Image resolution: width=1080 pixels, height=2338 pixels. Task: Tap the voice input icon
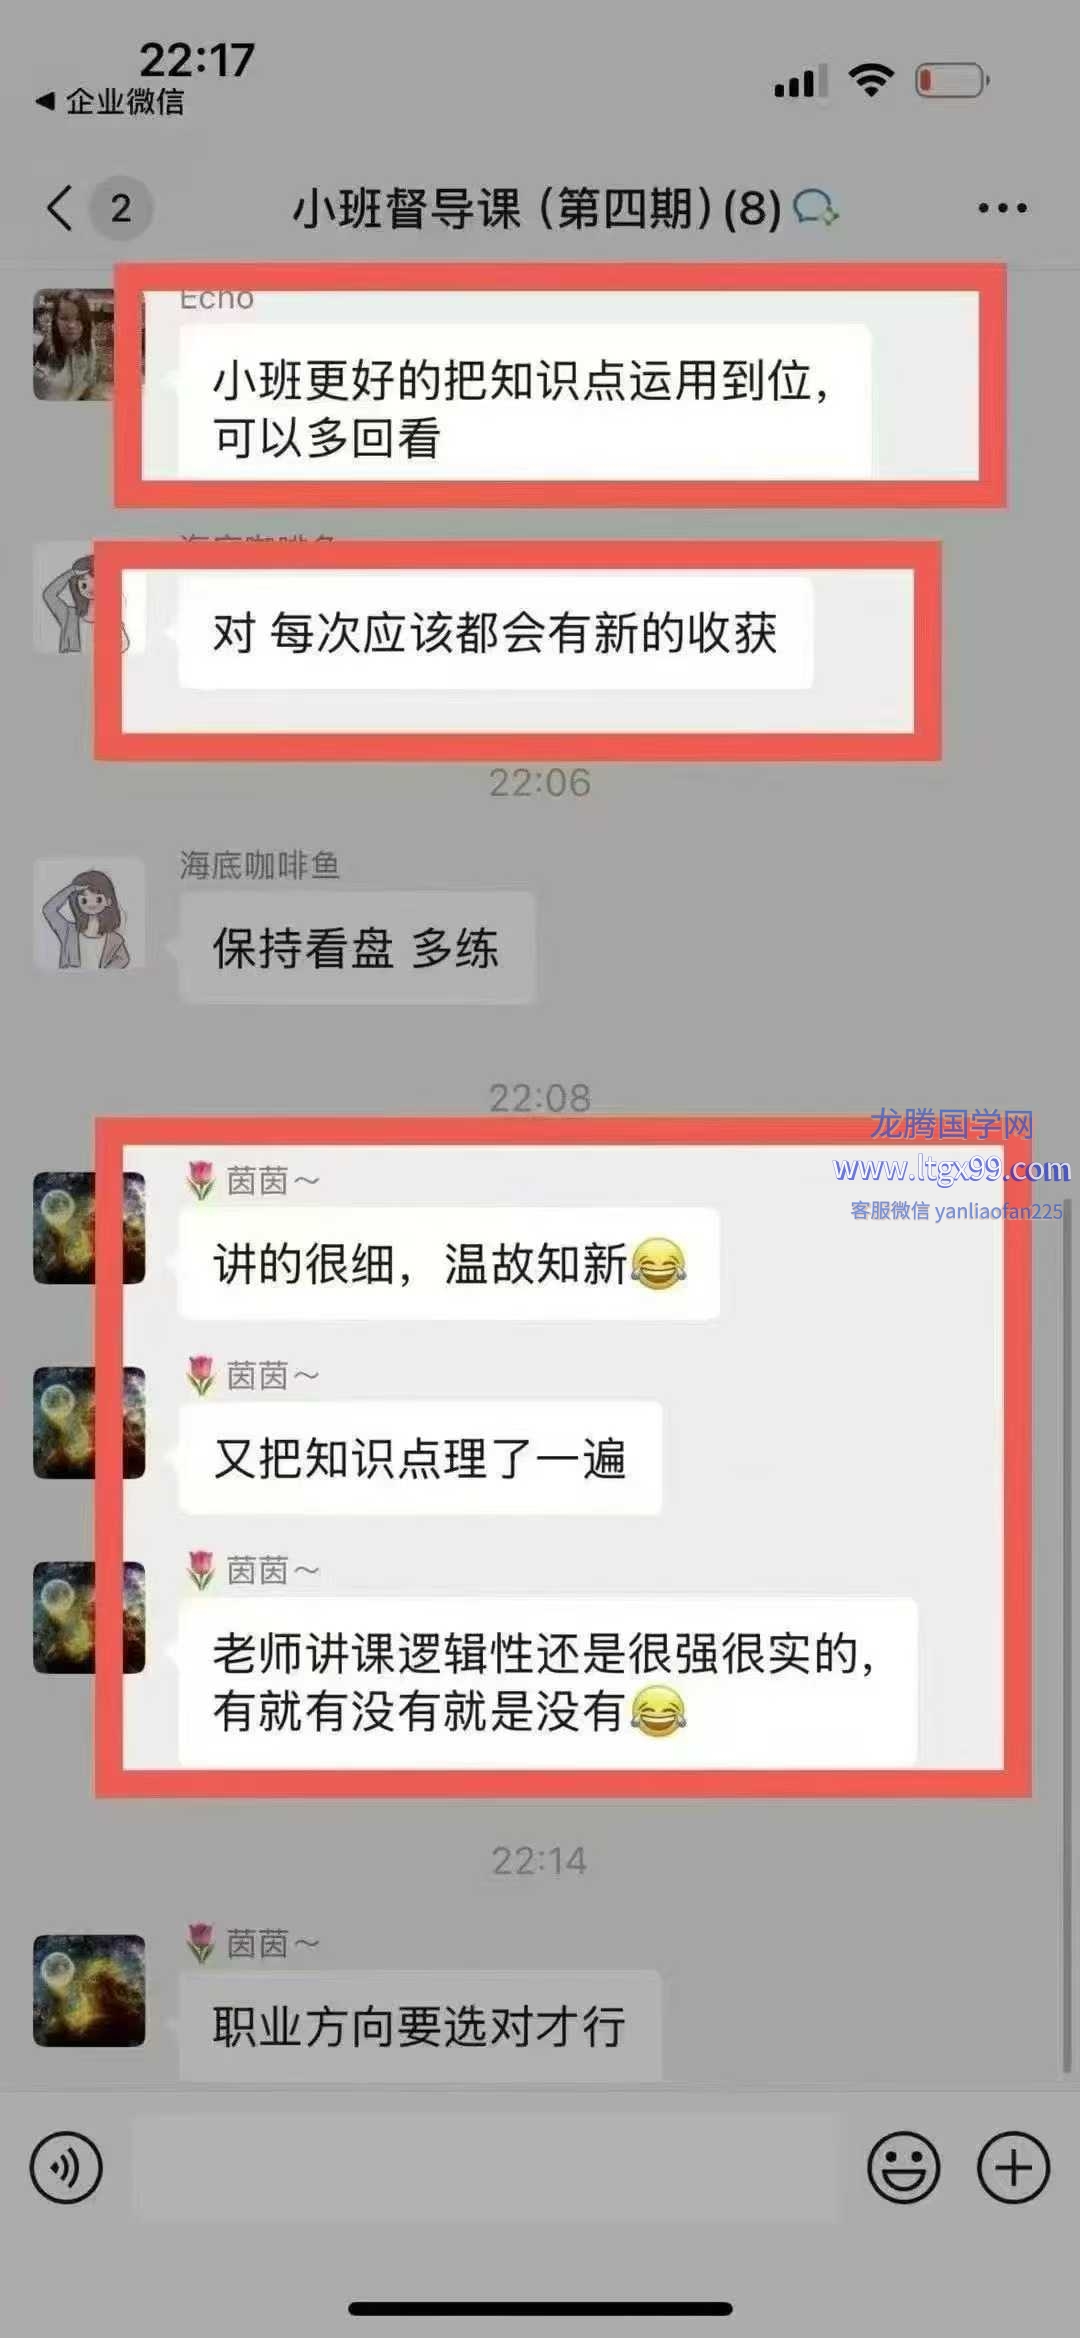pyautogui.click(x=66, y=2168)
